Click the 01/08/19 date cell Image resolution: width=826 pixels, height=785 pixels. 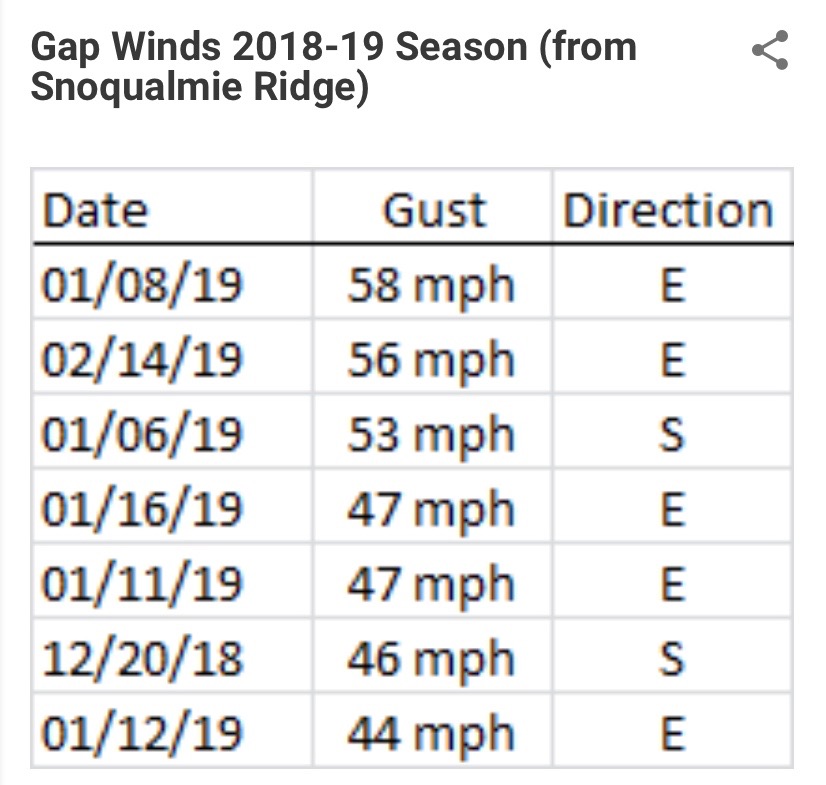coord(142,285)
